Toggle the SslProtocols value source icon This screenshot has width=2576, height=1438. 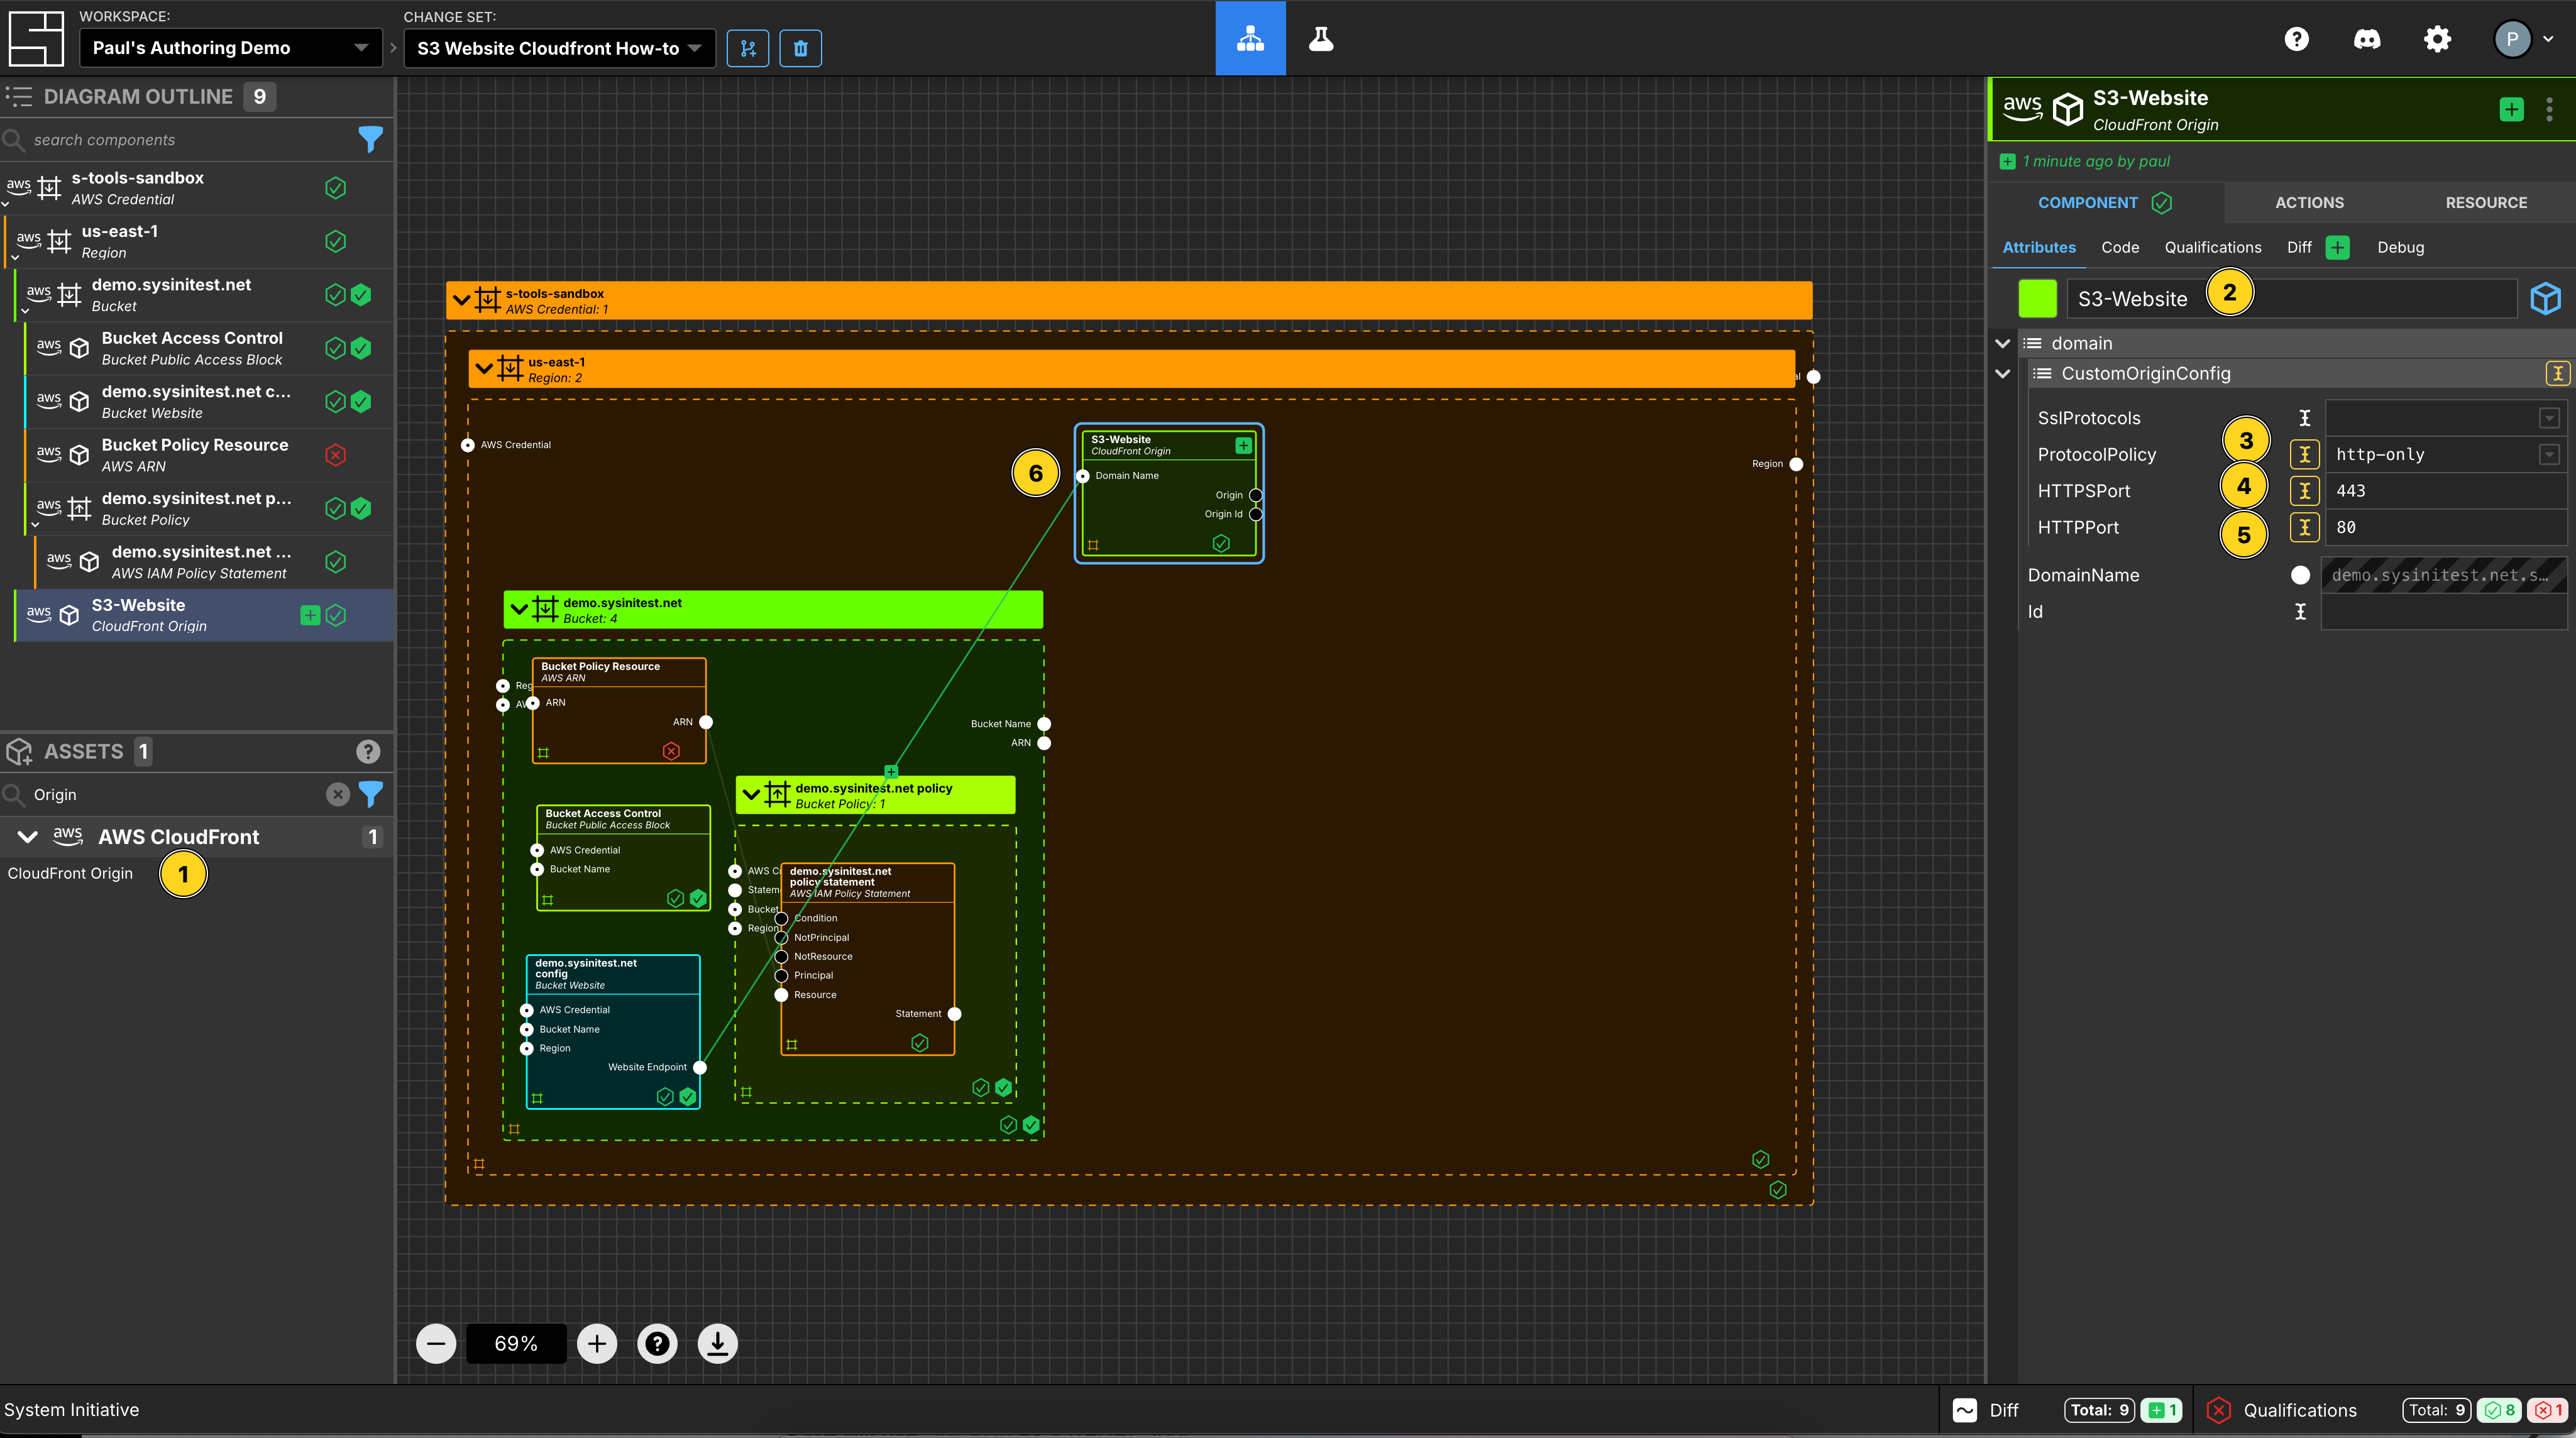pyautogui.click(x=2304, y=418)
